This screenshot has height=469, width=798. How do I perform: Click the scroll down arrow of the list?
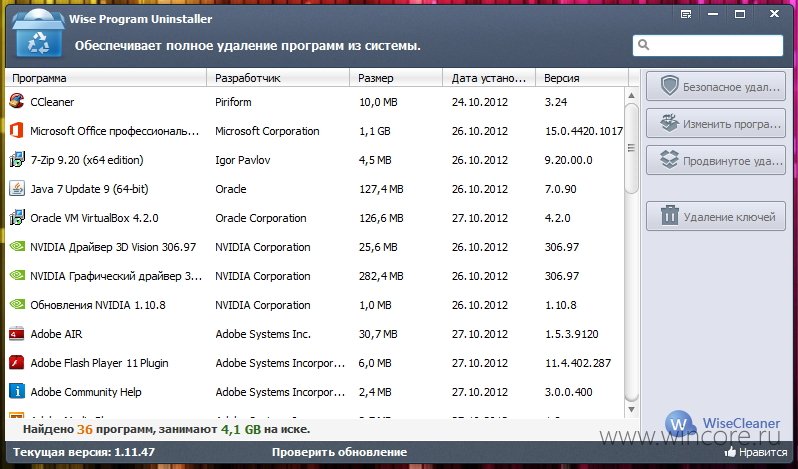click(632, 409)
